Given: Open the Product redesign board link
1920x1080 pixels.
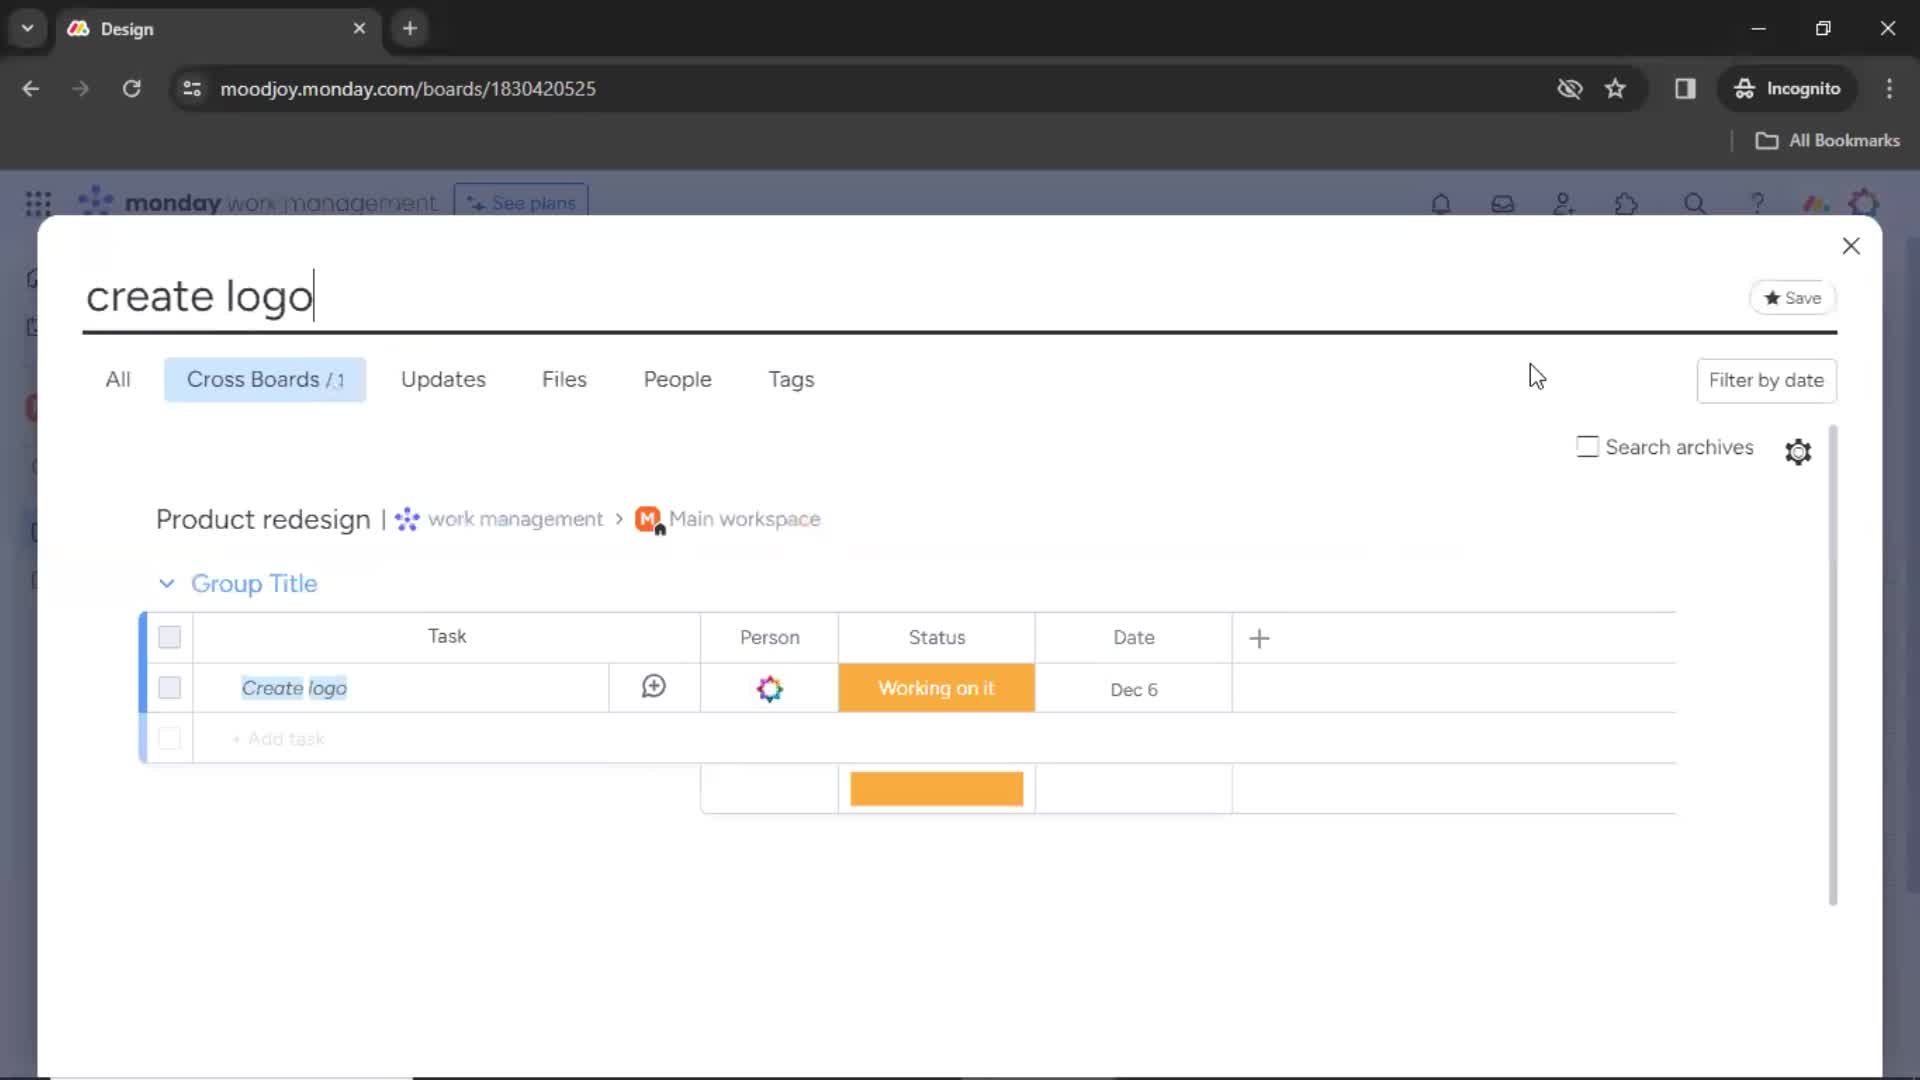Looking at the screenshot, I should pos(263,520).
